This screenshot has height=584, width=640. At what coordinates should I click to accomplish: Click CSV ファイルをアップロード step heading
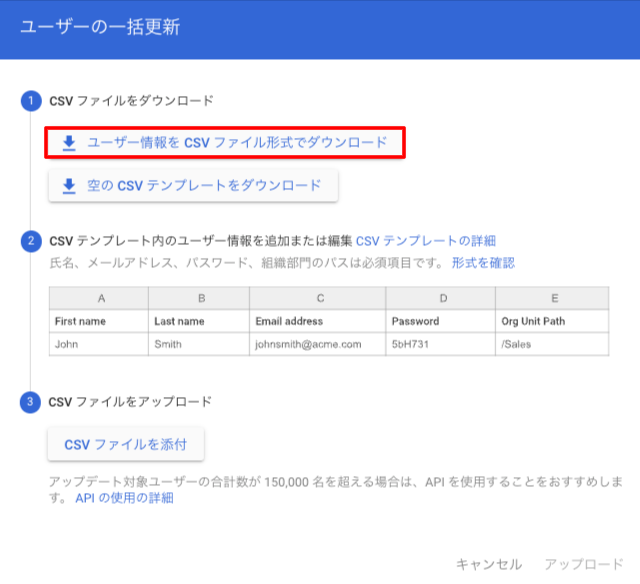[x=130, y=402]
